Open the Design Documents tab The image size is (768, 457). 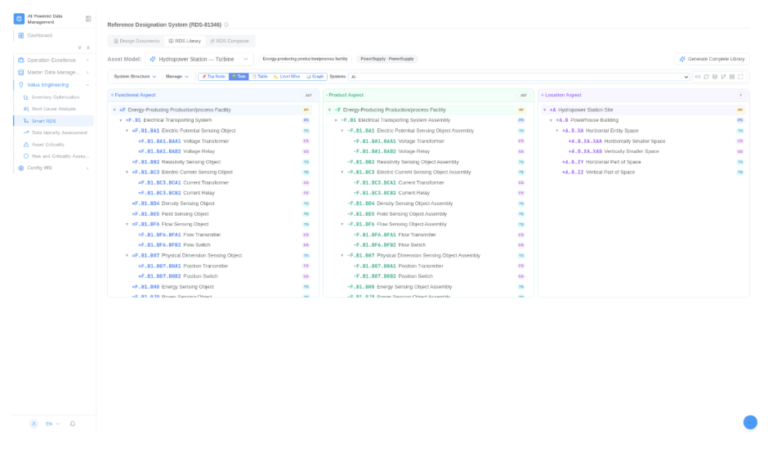(137, 41)
